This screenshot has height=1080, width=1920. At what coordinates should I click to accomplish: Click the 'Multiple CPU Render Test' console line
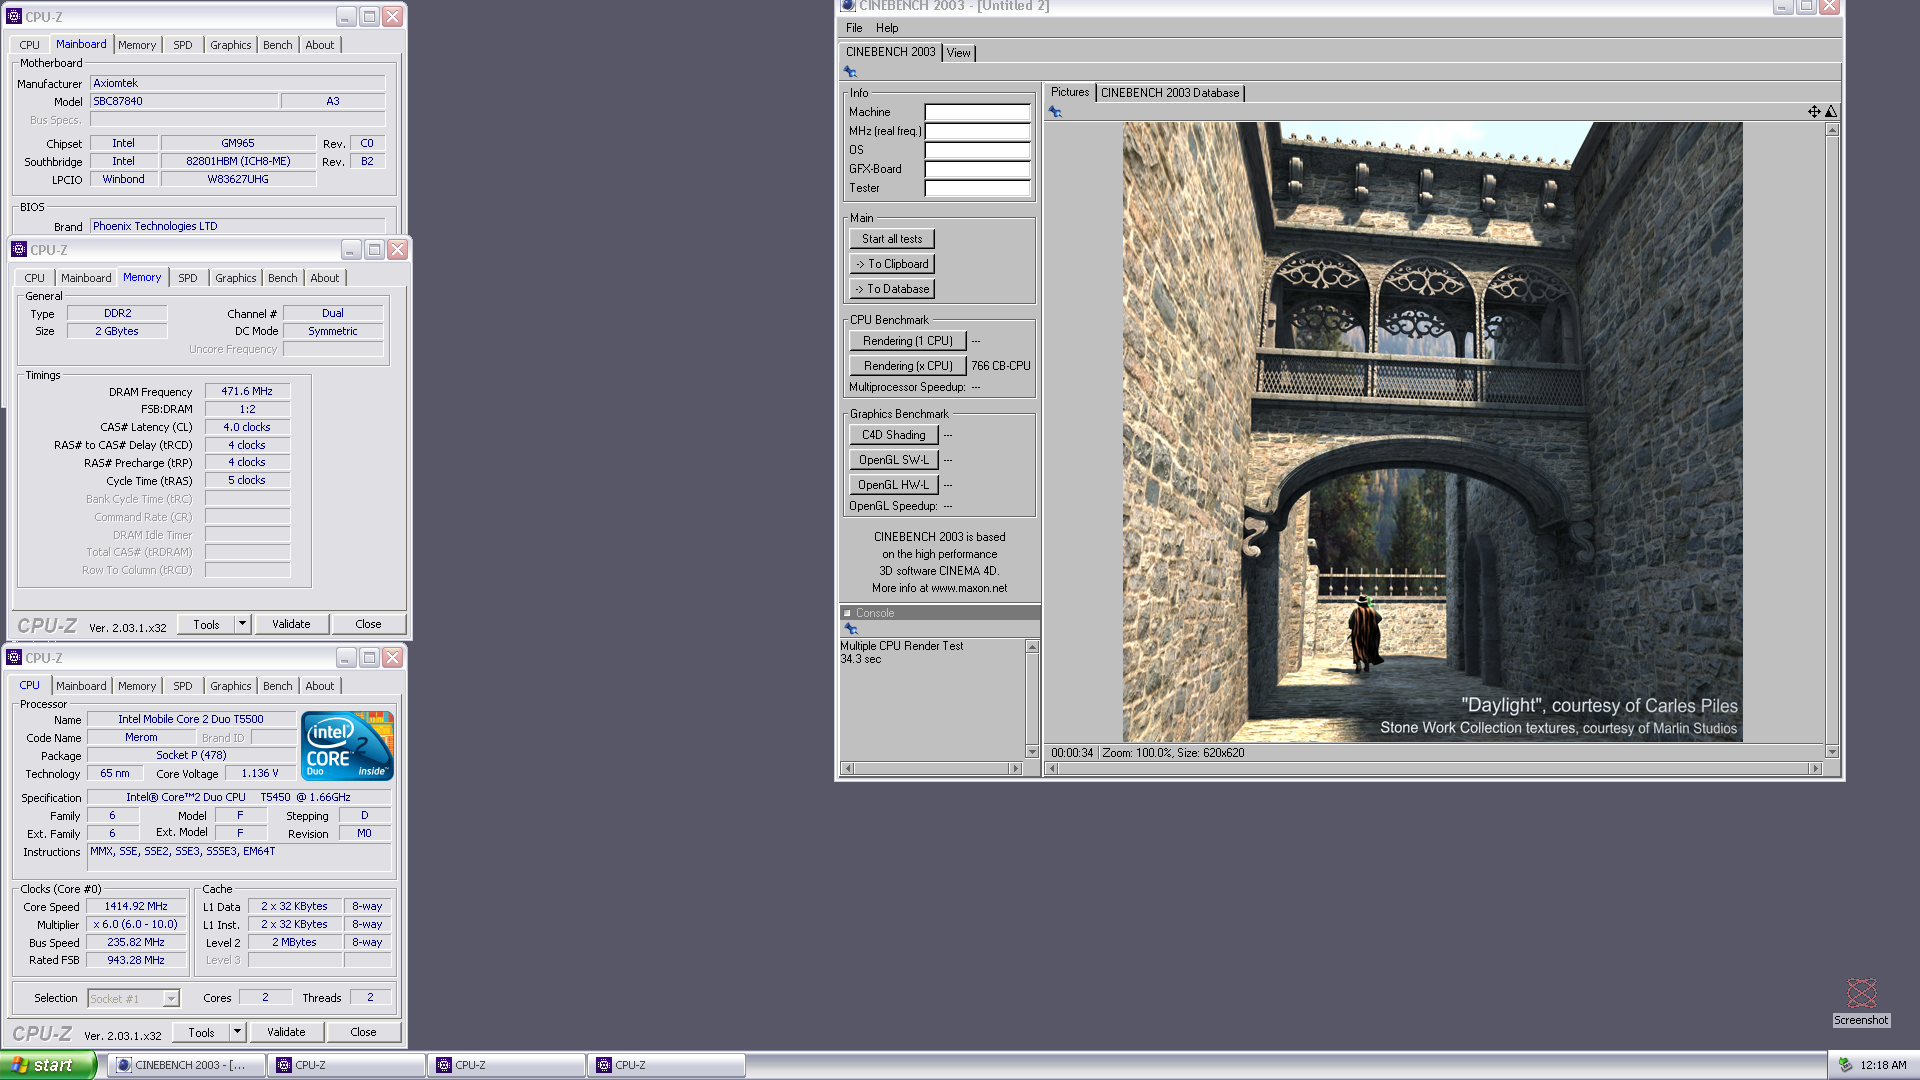click(x=902, y=646)
